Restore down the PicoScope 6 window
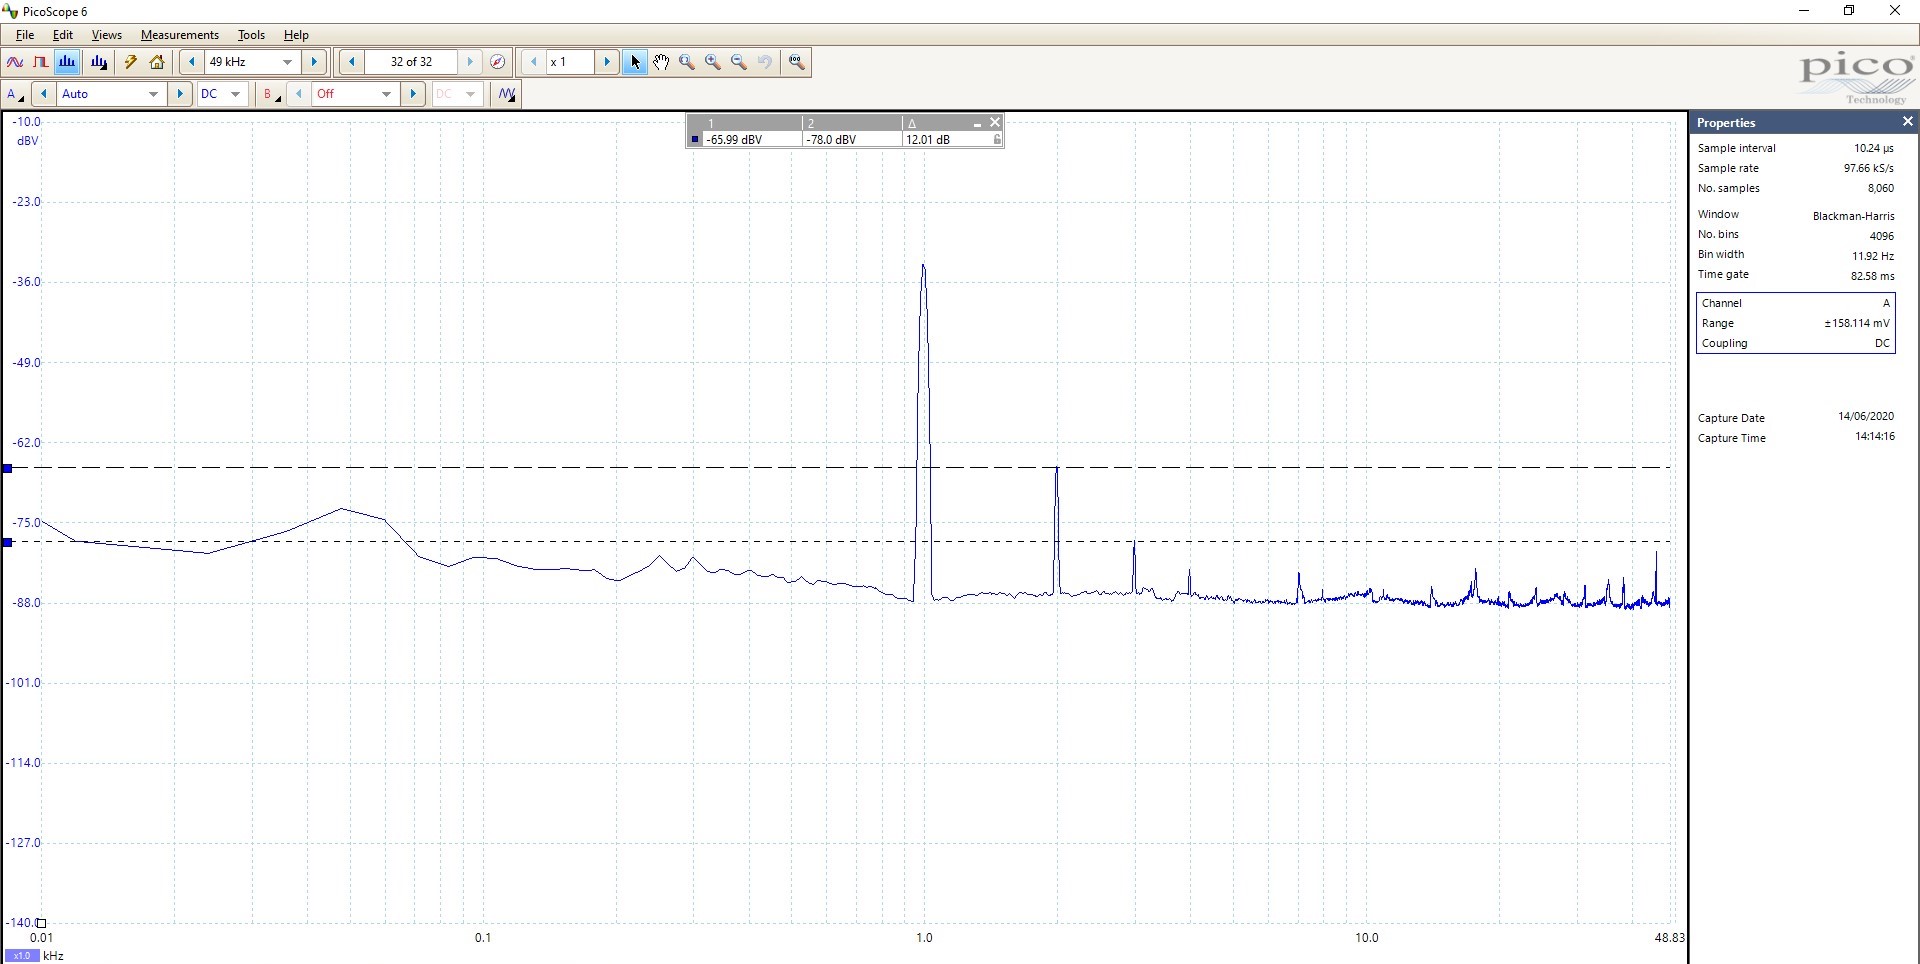The width and height of the screenshot is (1920, 964). 1849,11
